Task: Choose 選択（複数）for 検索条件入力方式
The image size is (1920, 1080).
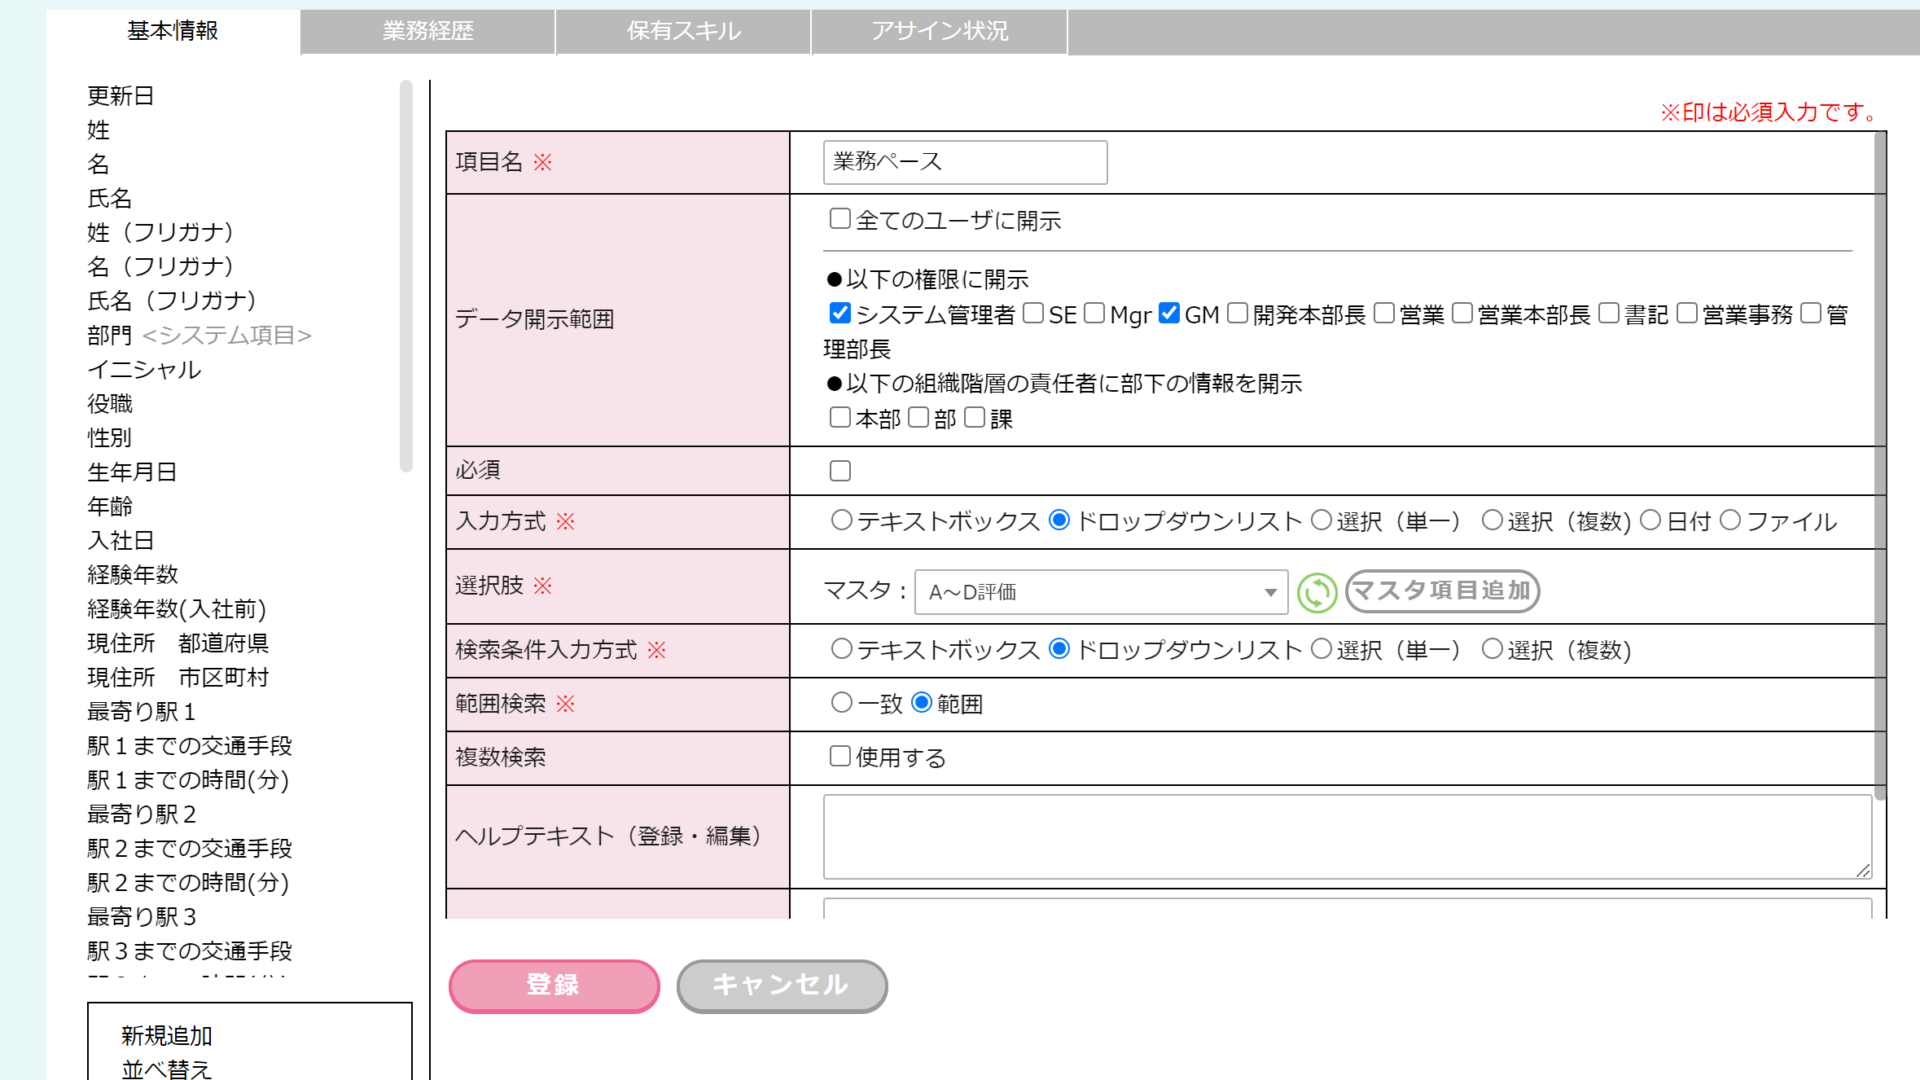Action: point(1492,650)
